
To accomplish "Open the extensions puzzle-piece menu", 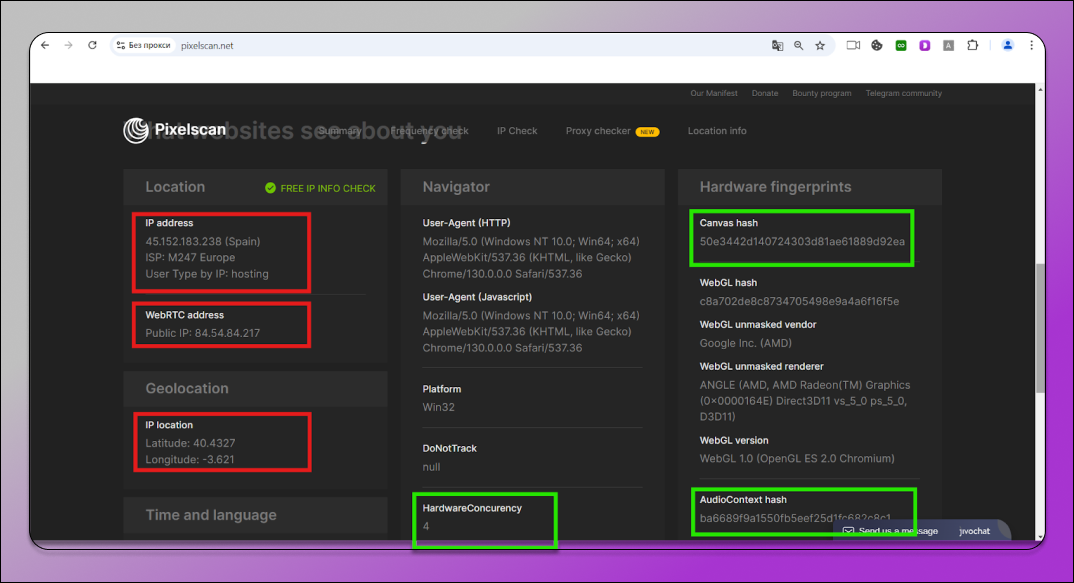I will point(972,45).
